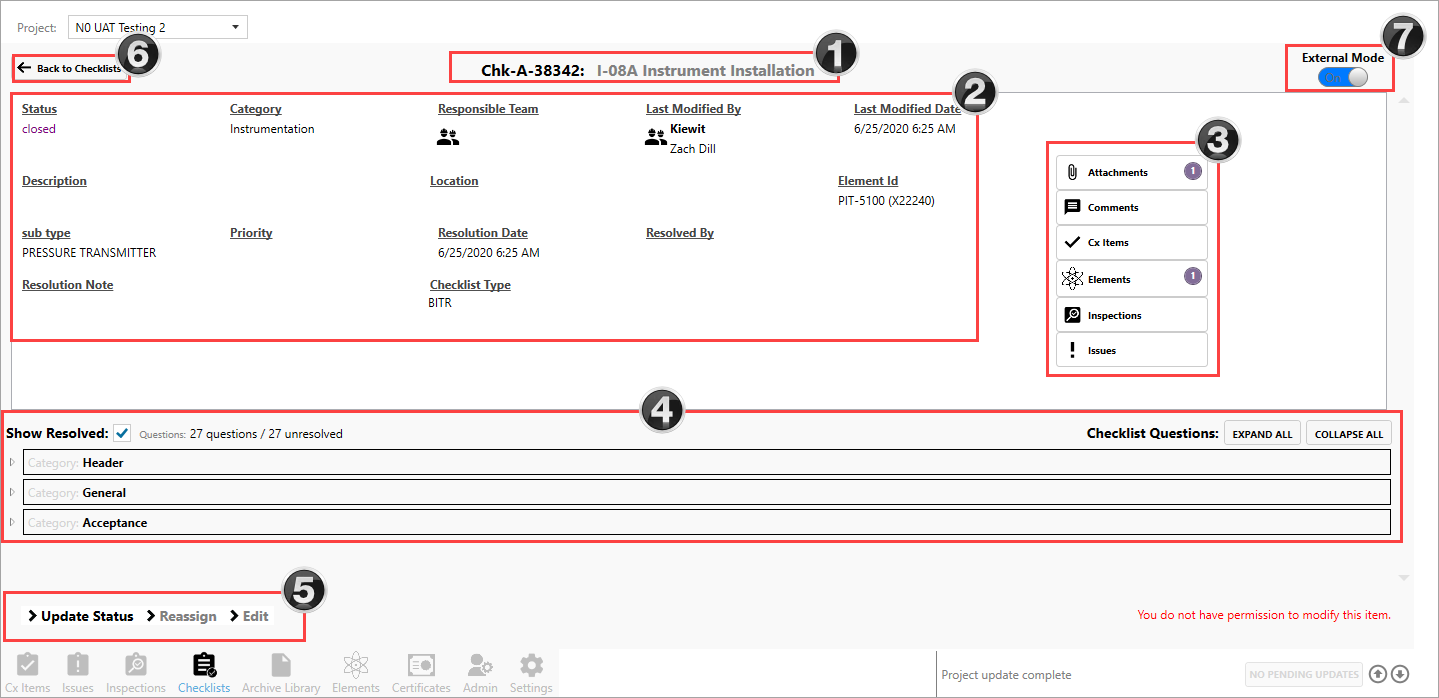This screenshot has width=1439, height=698.
Task: Click NO PENDING UPDATES button
Action: pyautogui.click(x=1304, y=674)
